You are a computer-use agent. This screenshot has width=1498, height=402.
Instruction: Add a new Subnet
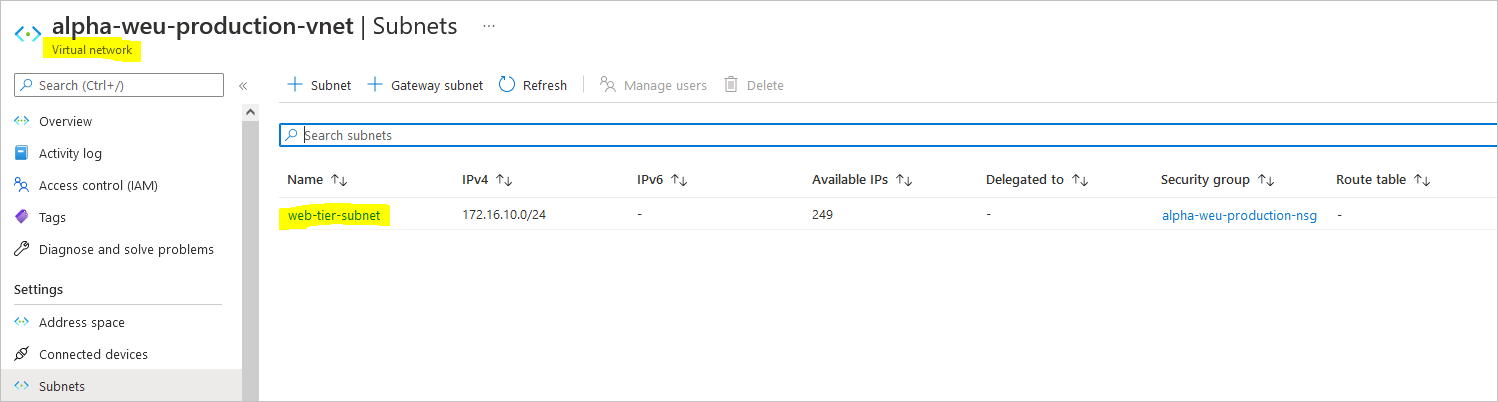pyautogui.click(x=320, y=85)
